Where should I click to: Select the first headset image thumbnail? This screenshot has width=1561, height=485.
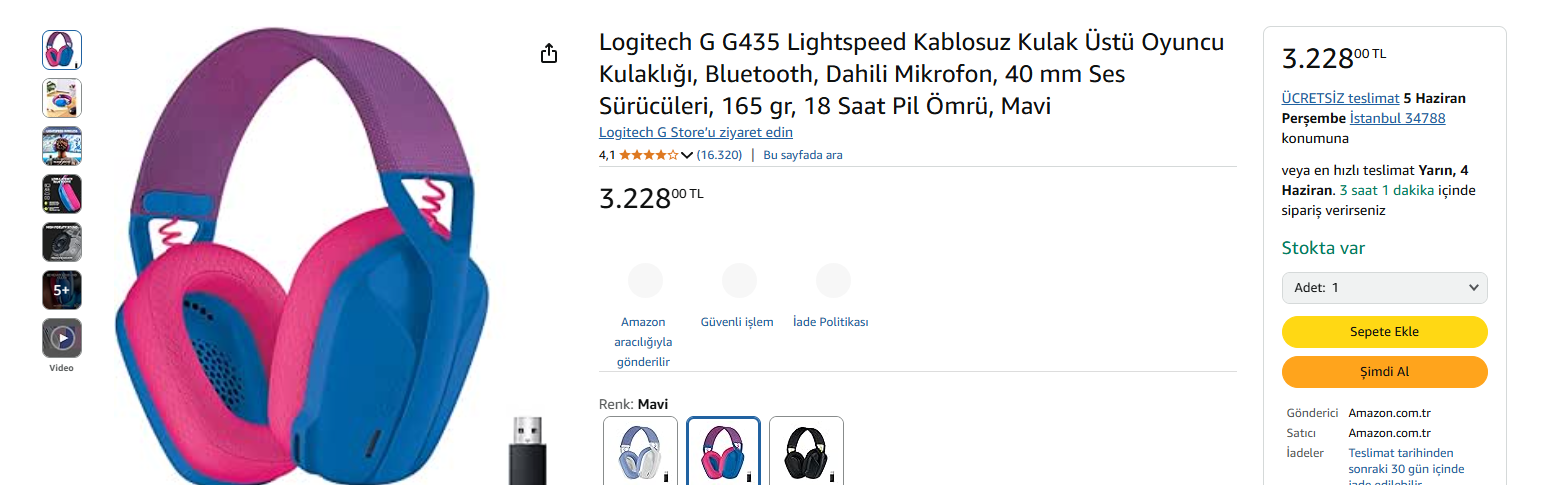click(x=62, y=50)
